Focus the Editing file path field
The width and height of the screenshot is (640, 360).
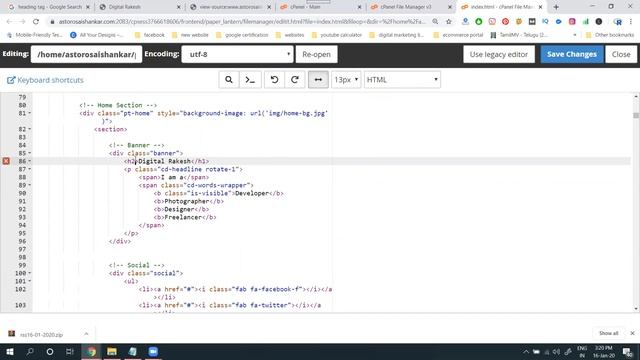(86, 54)
